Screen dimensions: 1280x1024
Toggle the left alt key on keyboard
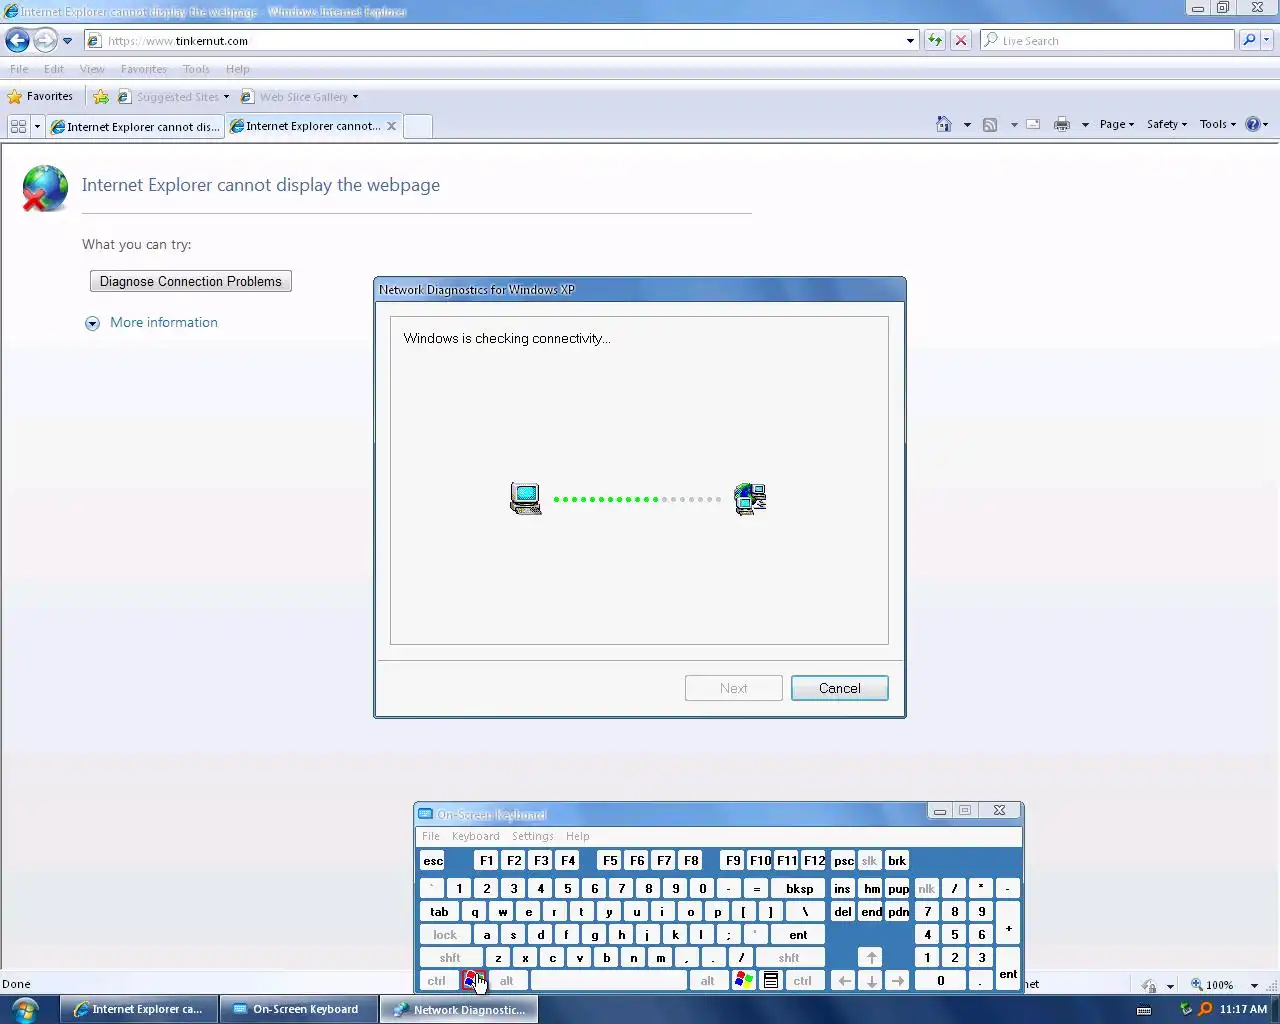(x=507, y=981)
